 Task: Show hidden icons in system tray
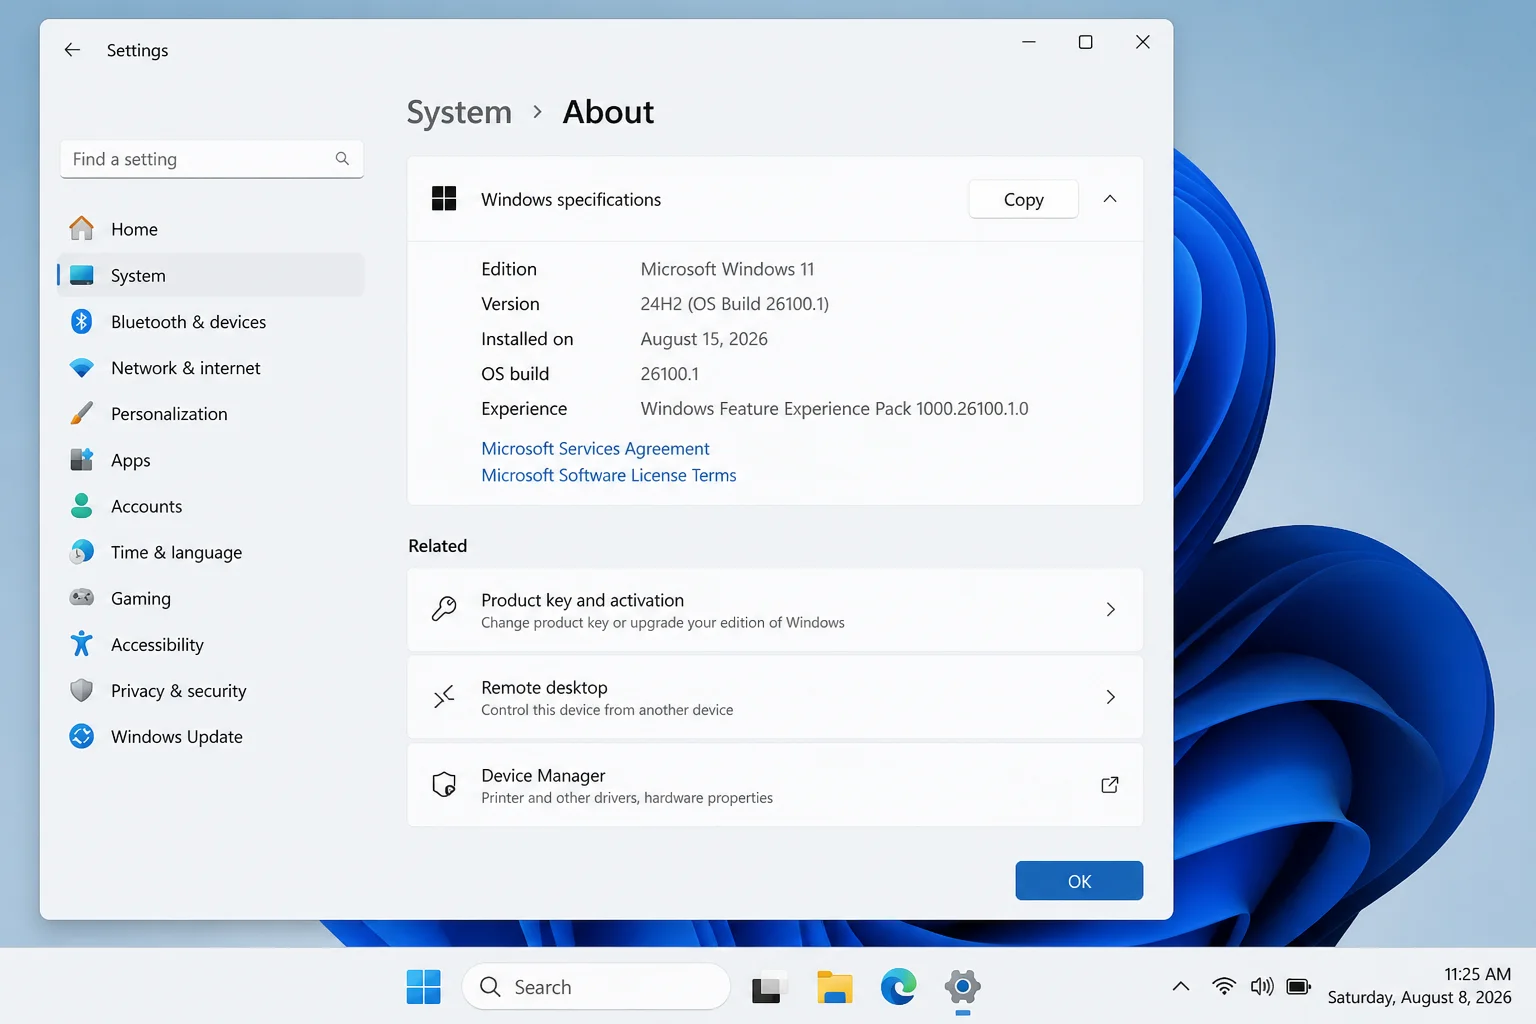(x=1181, y=987)
